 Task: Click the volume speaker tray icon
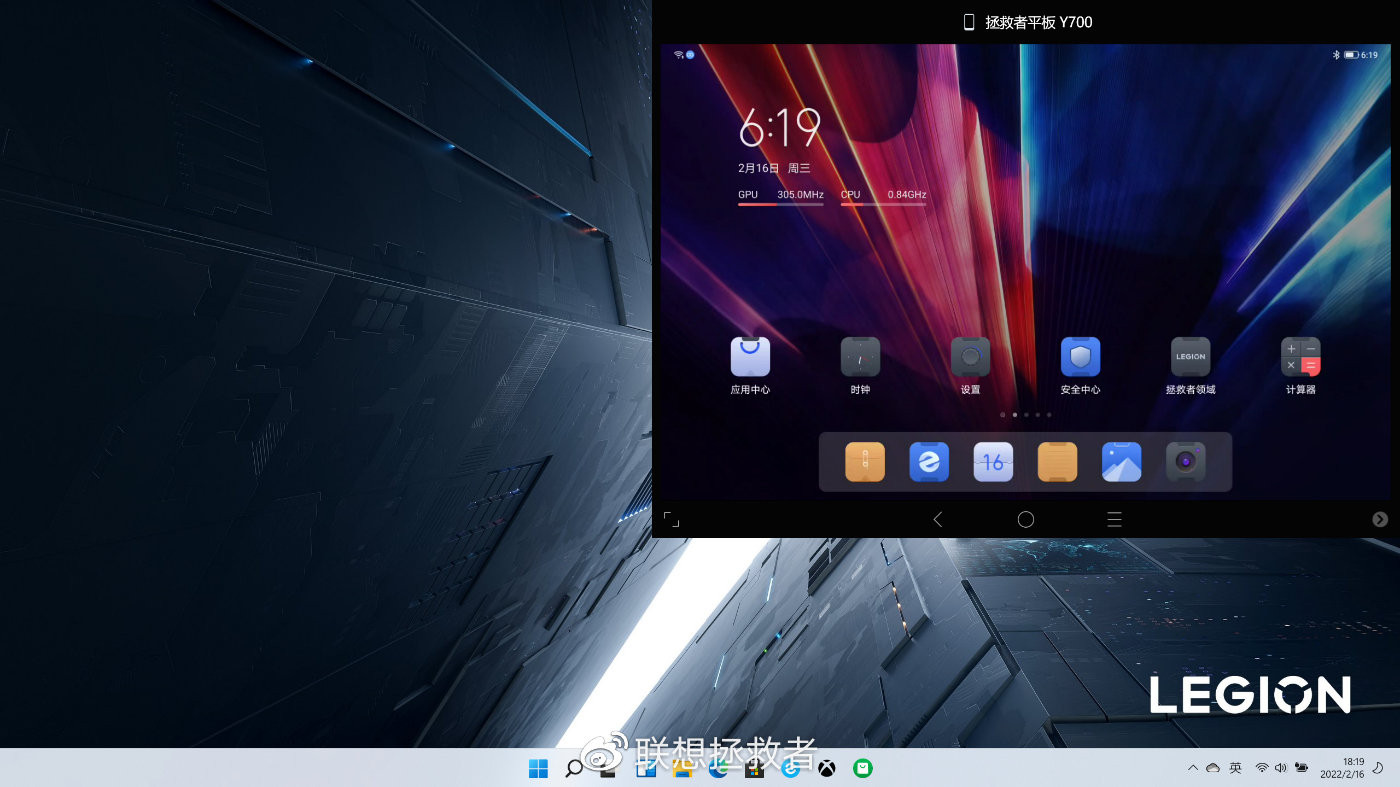pyautogui.click(x=1281, y=768)
